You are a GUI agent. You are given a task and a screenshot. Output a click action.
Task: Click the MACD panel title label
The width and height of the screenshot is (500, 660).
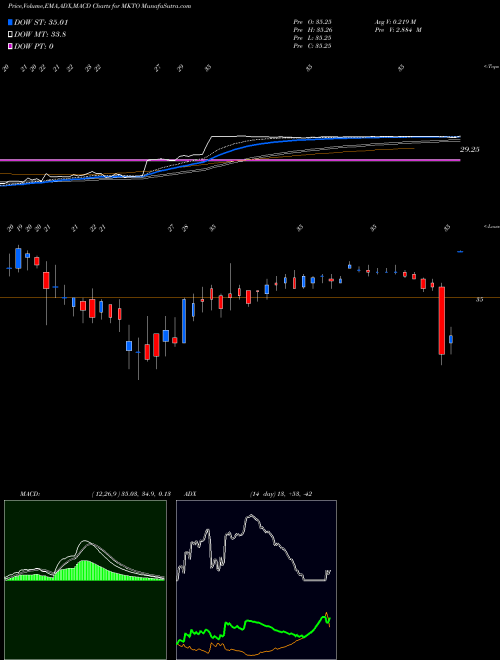(x=30, y=494)
